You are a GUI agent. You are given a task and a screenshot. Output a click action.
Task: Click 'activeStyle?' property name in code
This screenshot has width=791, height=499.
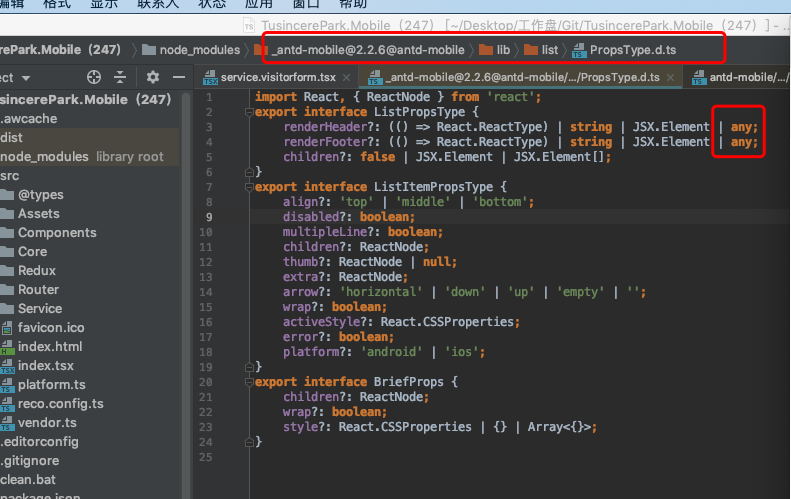[327, 322]
